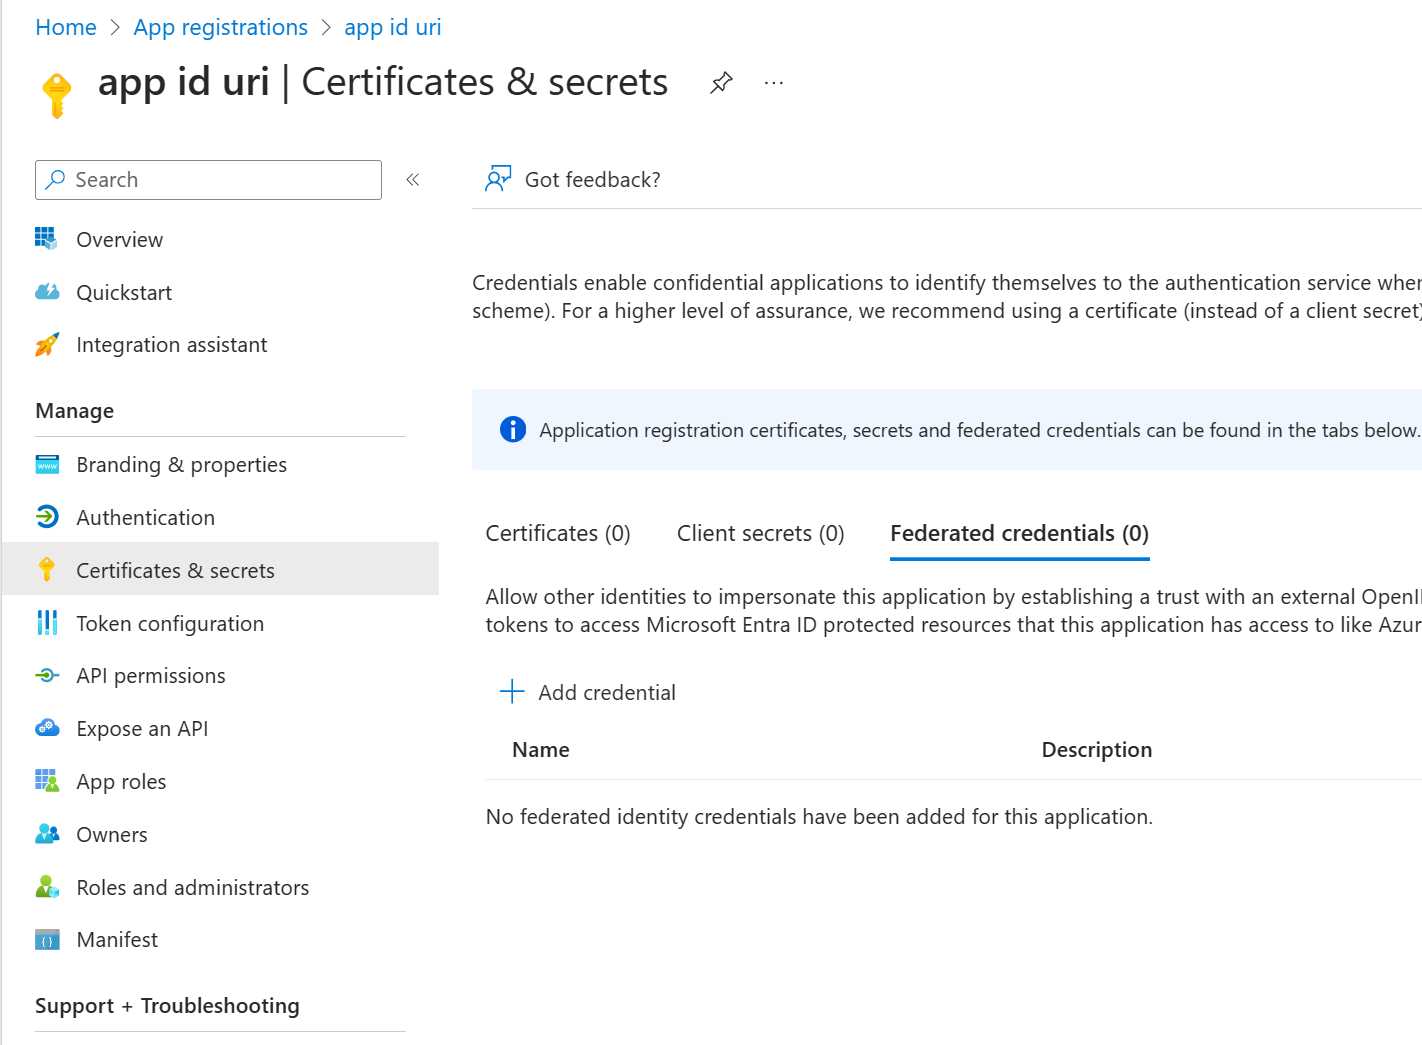Select the Federated credentials tab
1422x1045 pixels.
(x=1018, y=533)
